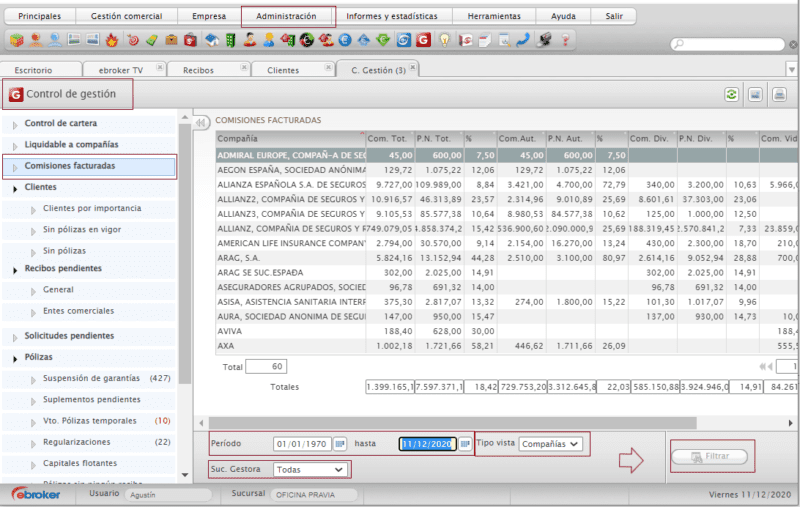Open Control de gestión via red G toolbar icon
Image resolution: width=800 pixels, height=507 pixels.
pyautogui.click(x=423, y=40)
